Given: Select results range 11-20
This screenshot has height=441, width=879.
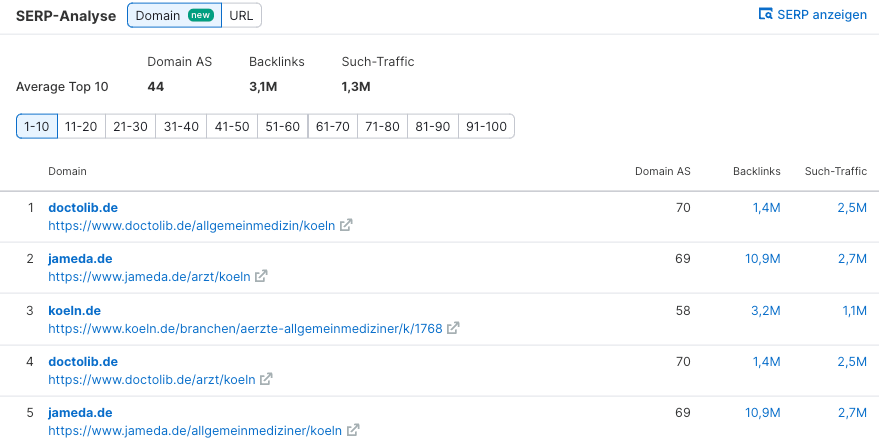Looking at the screenshot, I should click(x=81, y=126).
